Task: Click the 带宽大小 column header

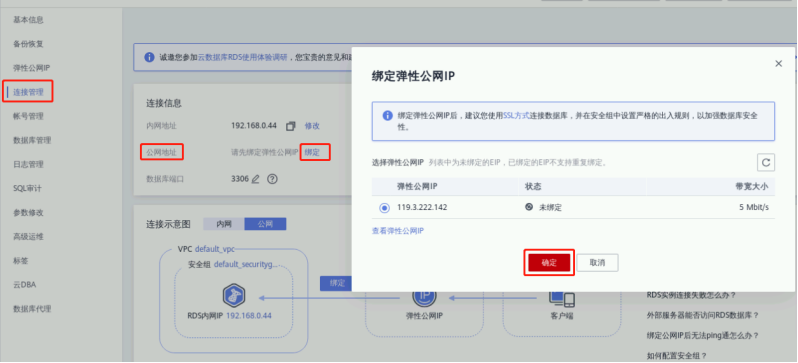Action: (753, 187)
